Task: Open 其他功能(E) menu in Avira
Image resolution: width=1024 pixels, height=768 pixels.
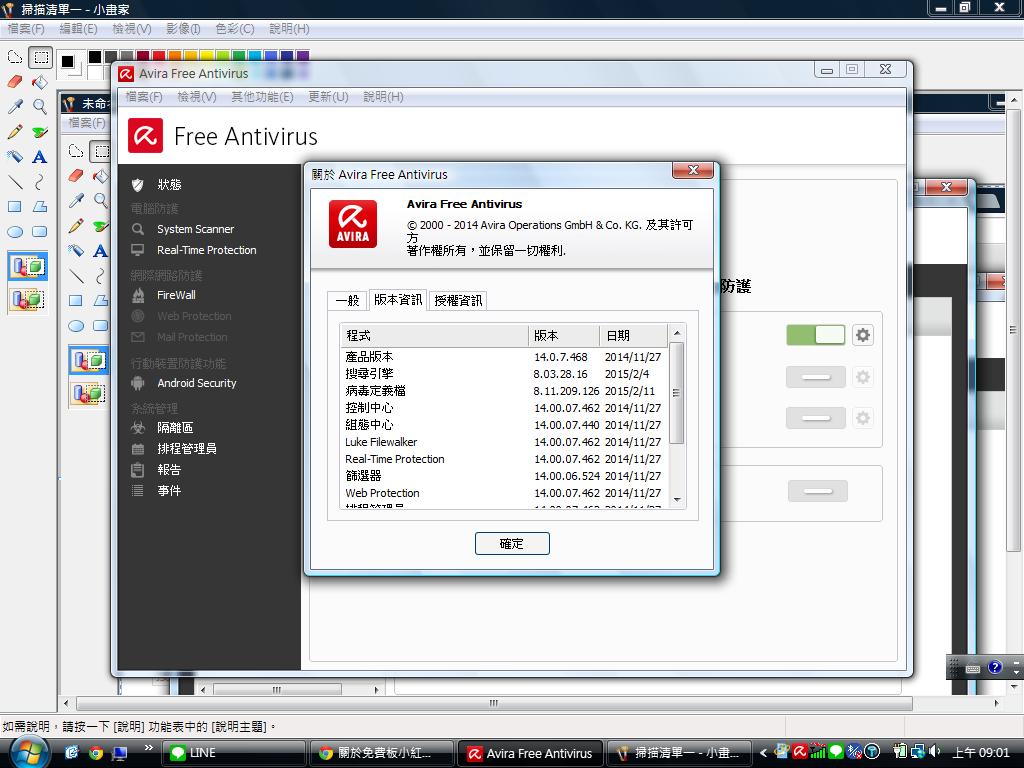Action: click(262, 97)
